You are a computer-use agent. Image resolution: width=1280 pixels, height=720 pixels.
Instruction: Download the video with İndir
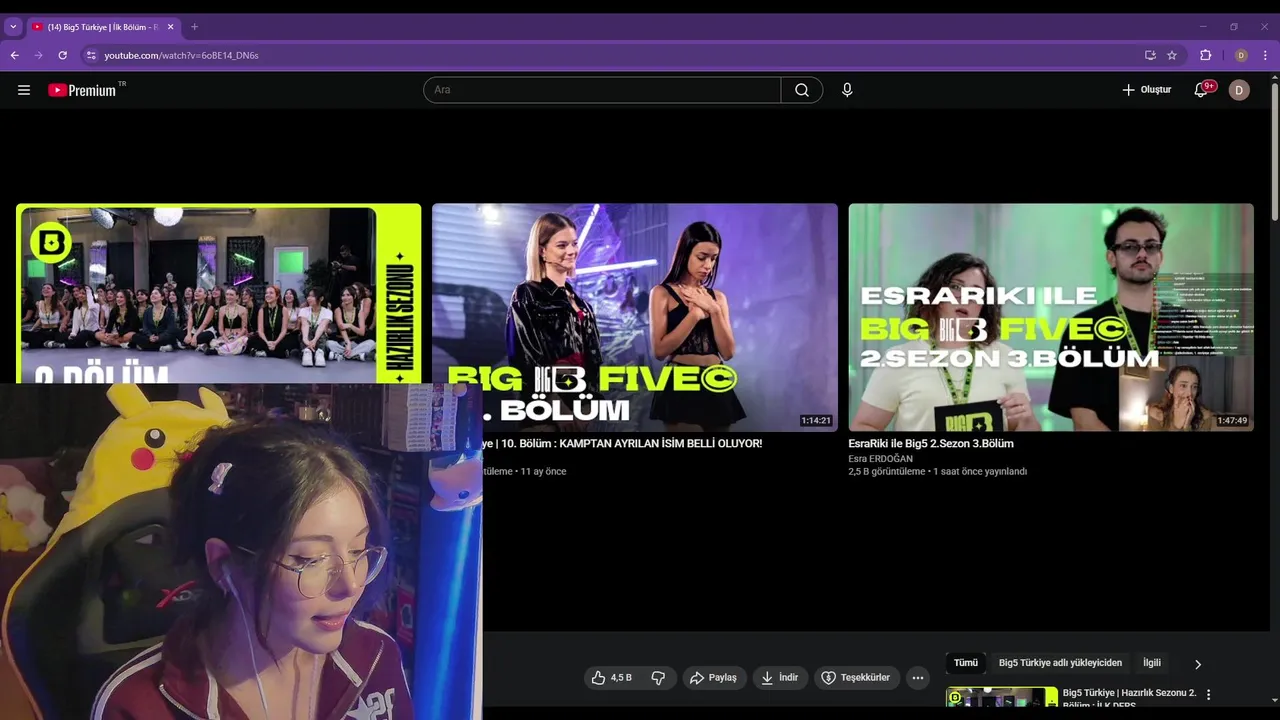[779, 678]
